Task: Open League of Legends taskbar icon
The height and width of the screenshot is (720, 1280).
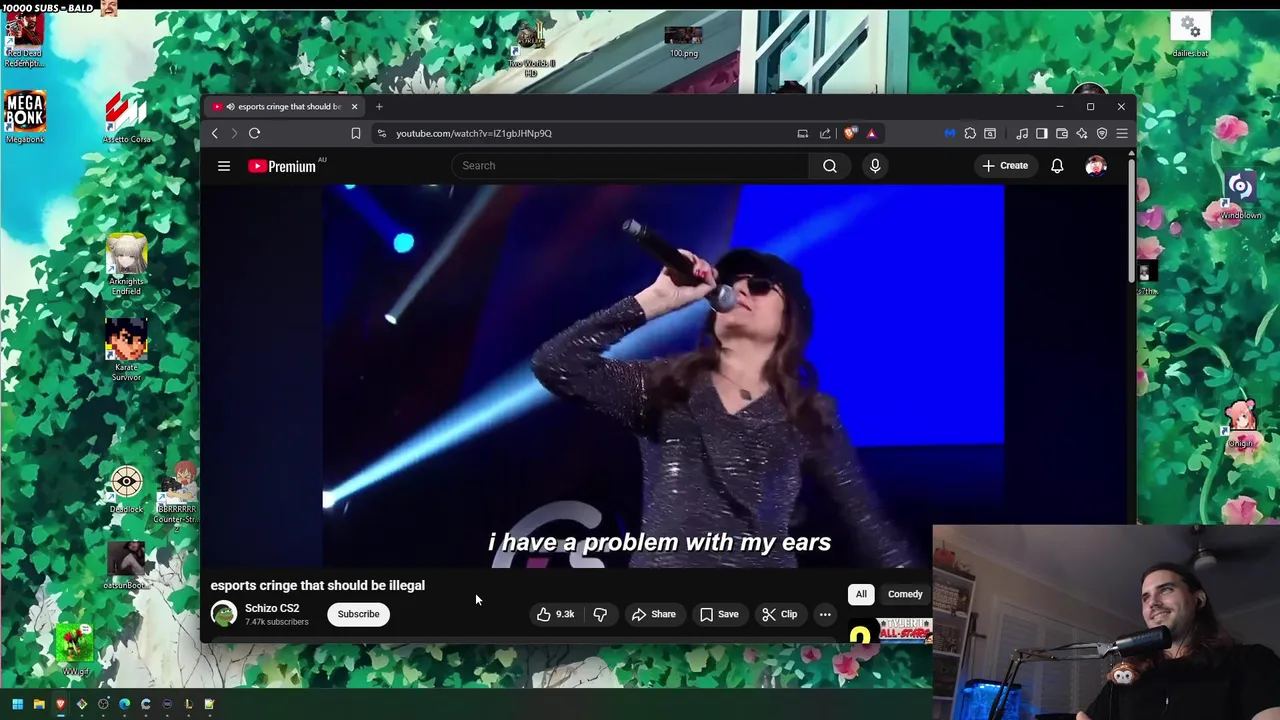Action: [188, 704]
